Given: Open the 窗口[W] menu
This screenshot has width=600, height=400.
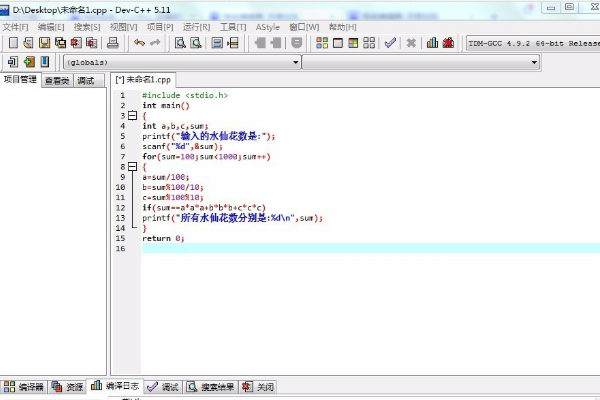Looking at the screenshot, I should 304,27.
